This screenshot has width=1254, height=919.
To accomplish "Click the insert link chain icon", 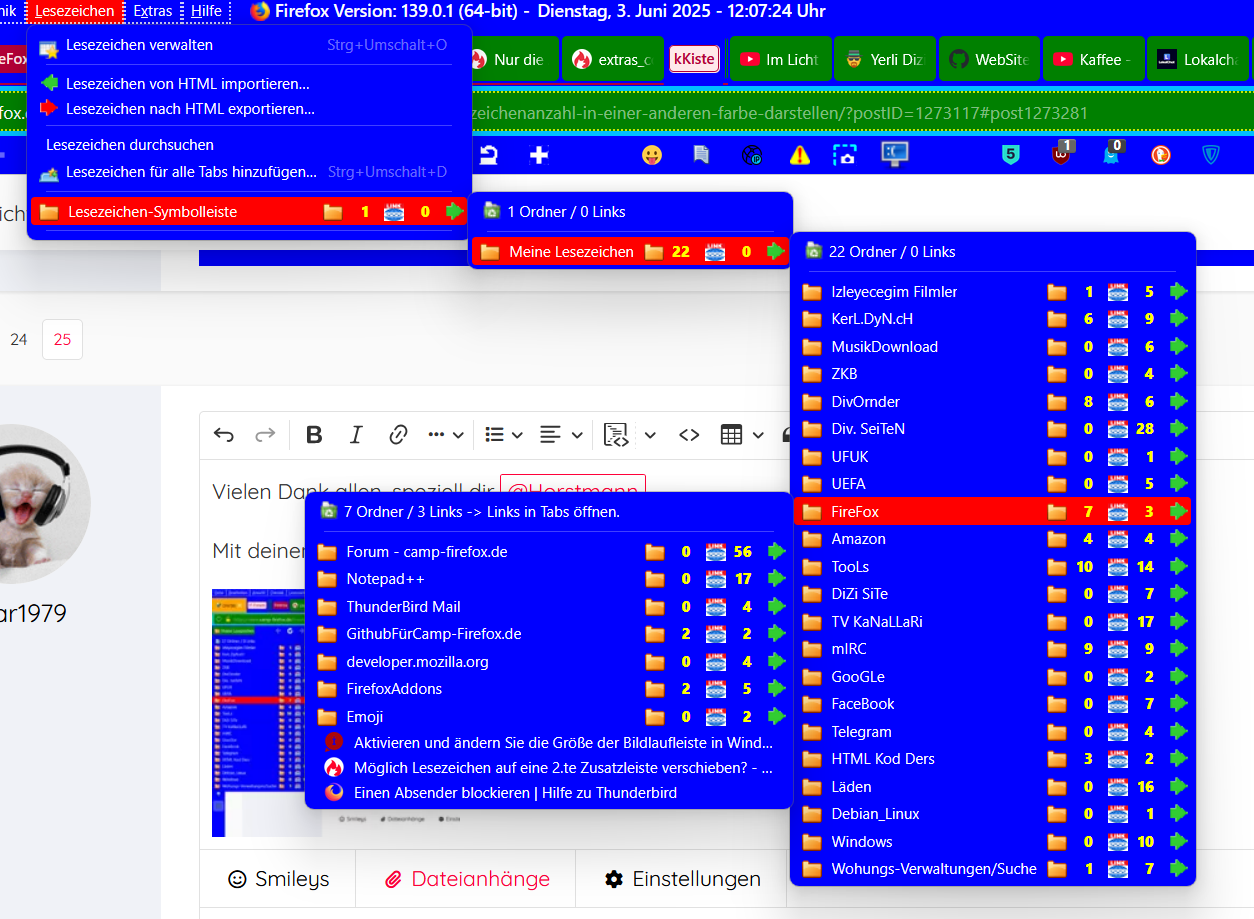I will click(398, 435).
